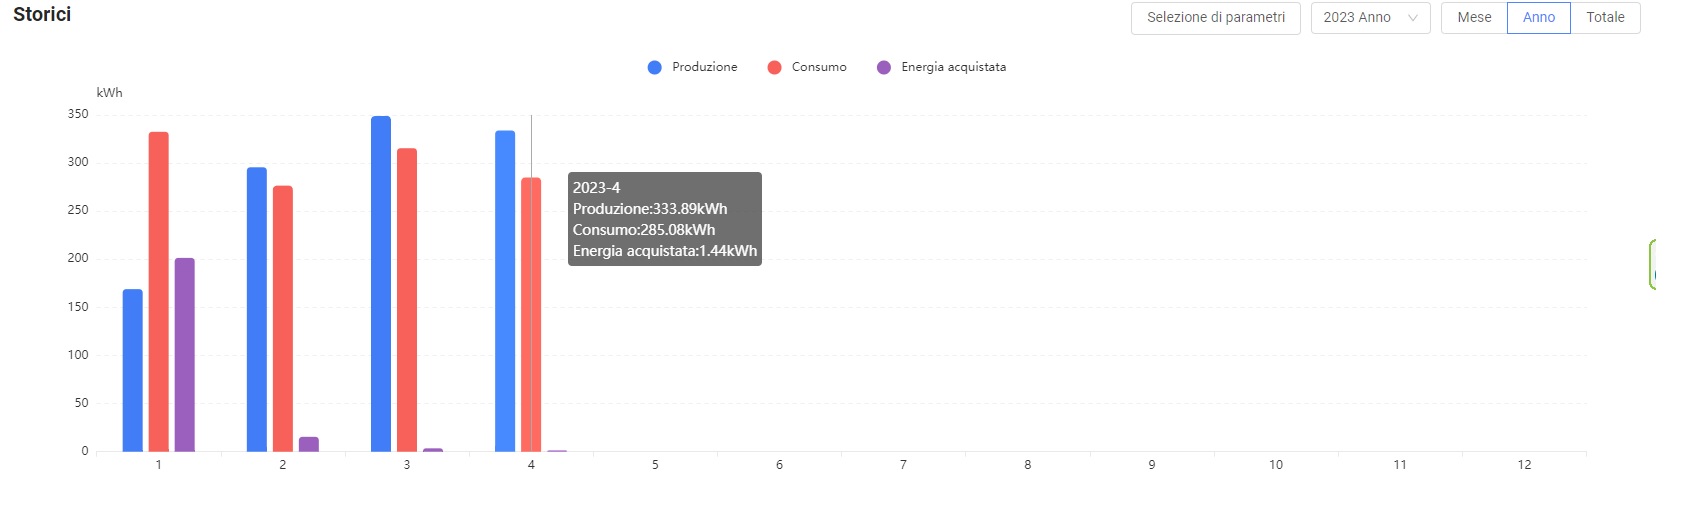Toggle the Produzione series label in legend
The width and height of the screenshot is (1686, 506).
coord(704,67)
